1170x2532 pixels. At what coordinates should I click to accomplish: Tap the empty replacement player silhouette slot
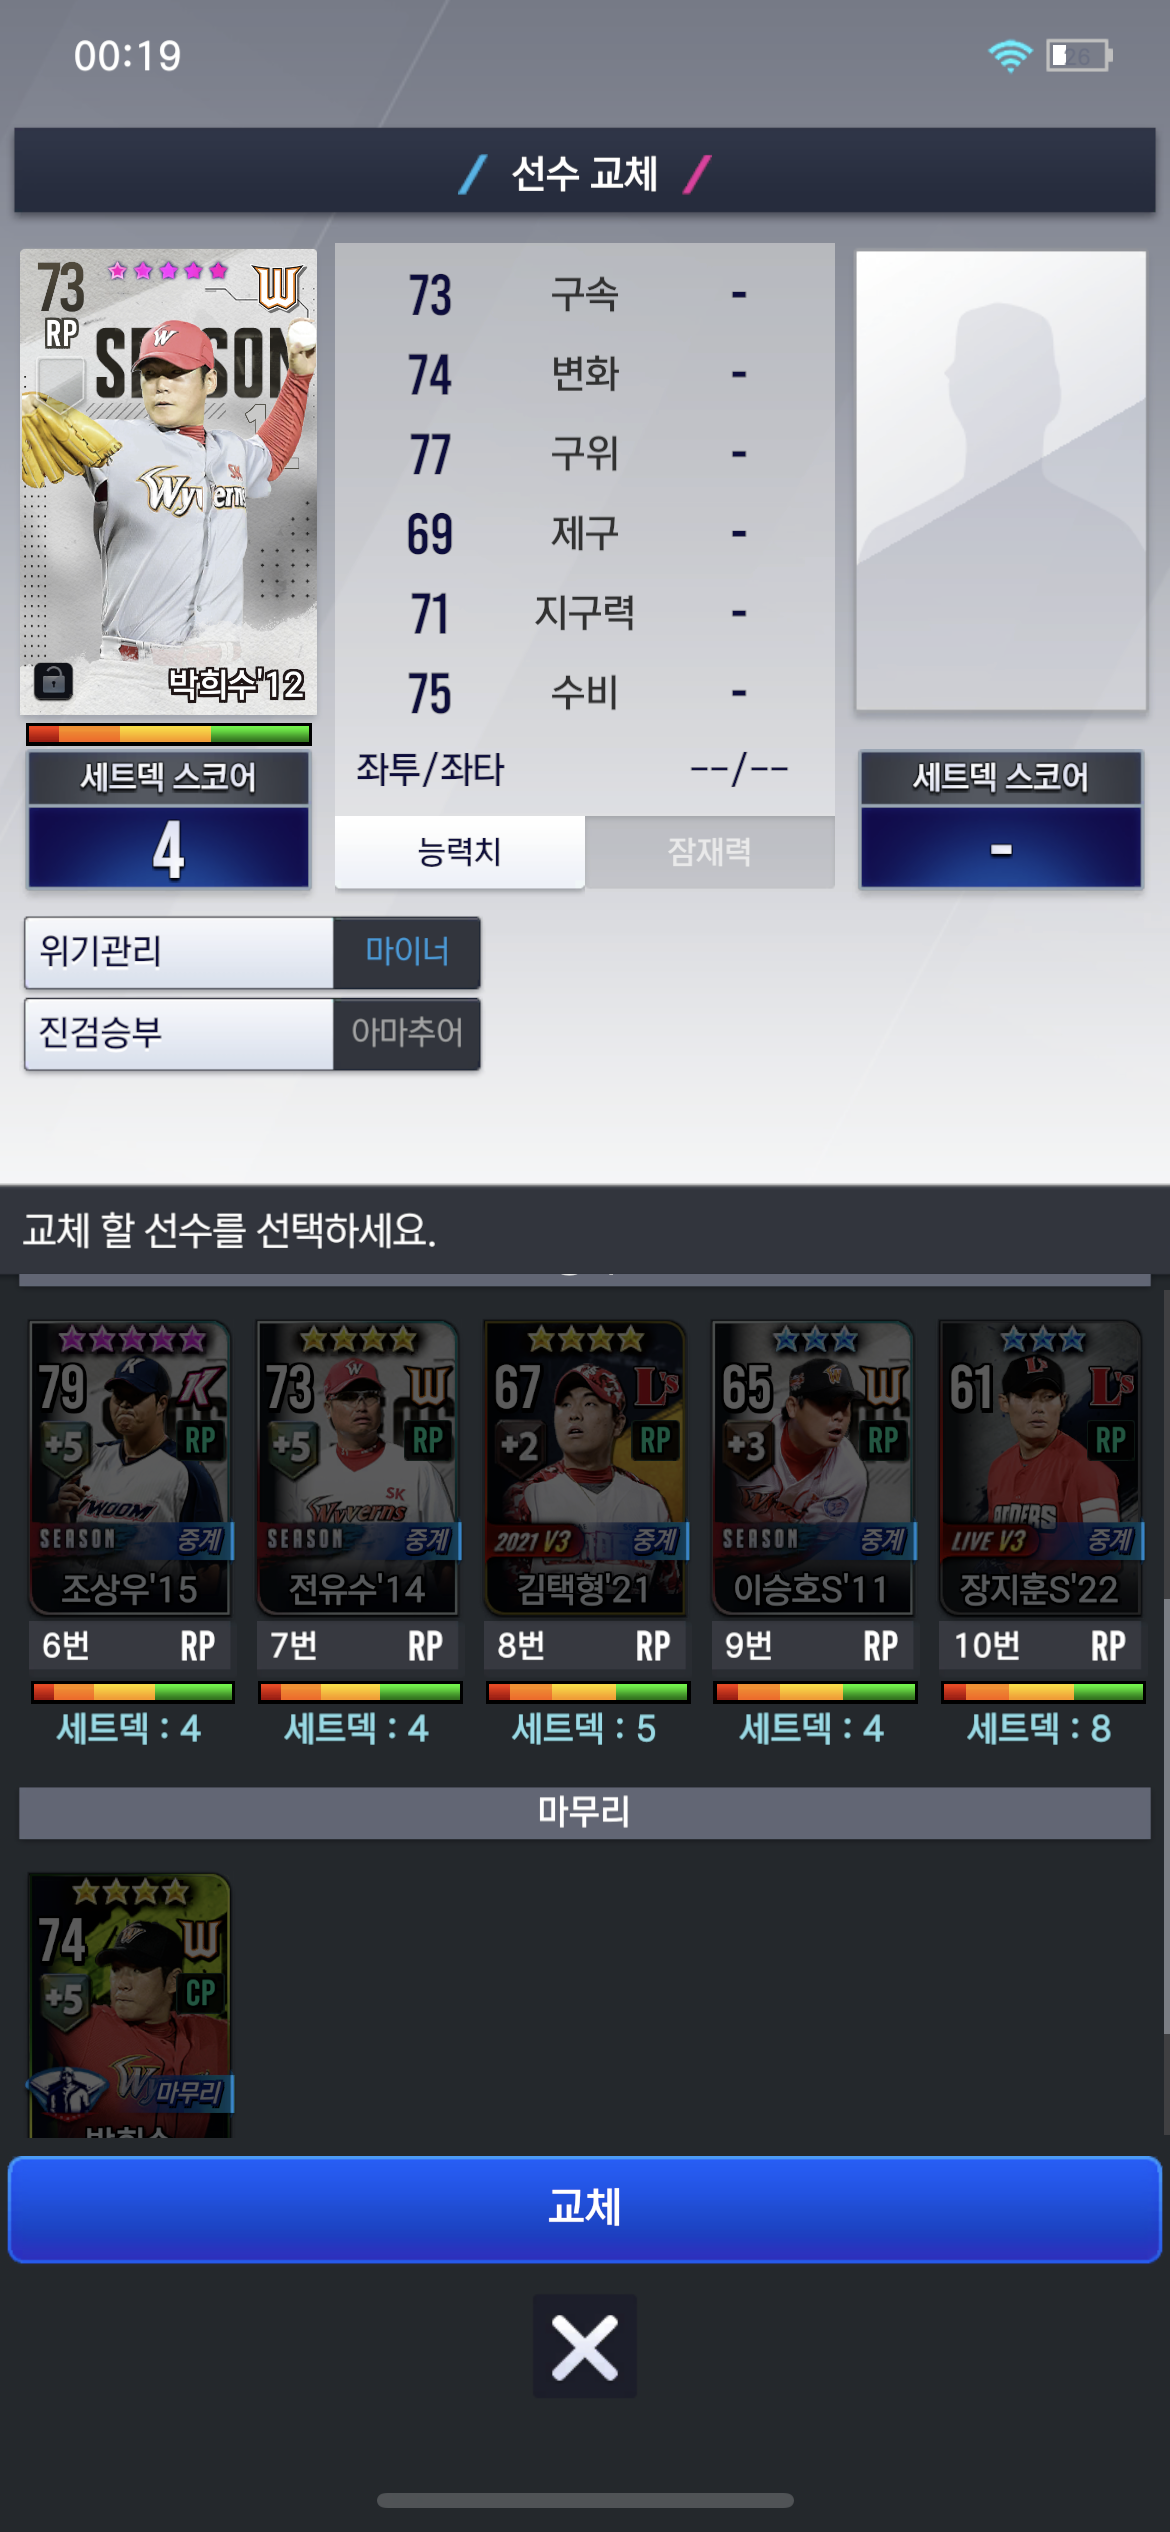(1001, 481)
